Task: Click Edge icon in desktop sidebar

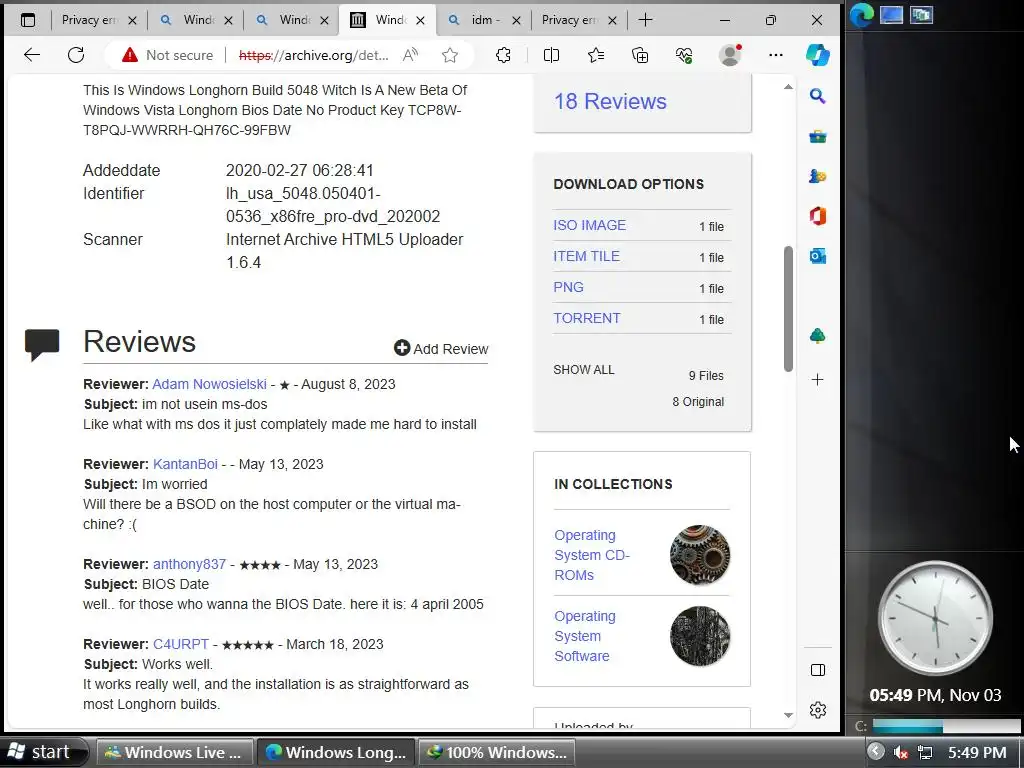Action: coord(861,16)
